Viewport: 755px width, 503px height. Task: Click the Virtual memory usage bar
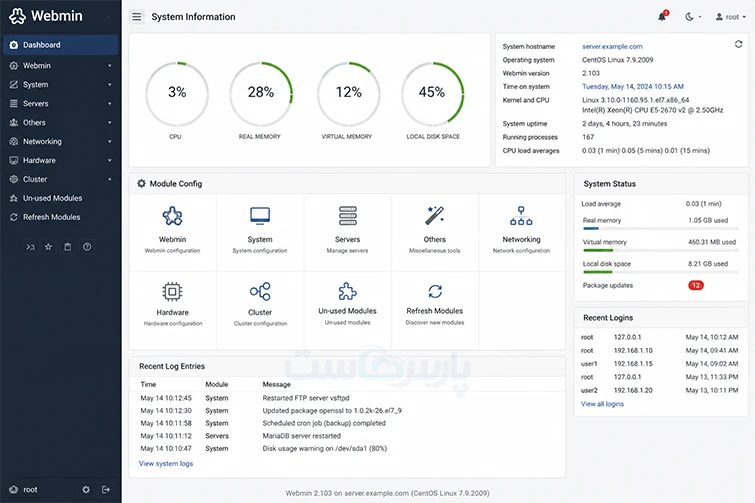661,250
